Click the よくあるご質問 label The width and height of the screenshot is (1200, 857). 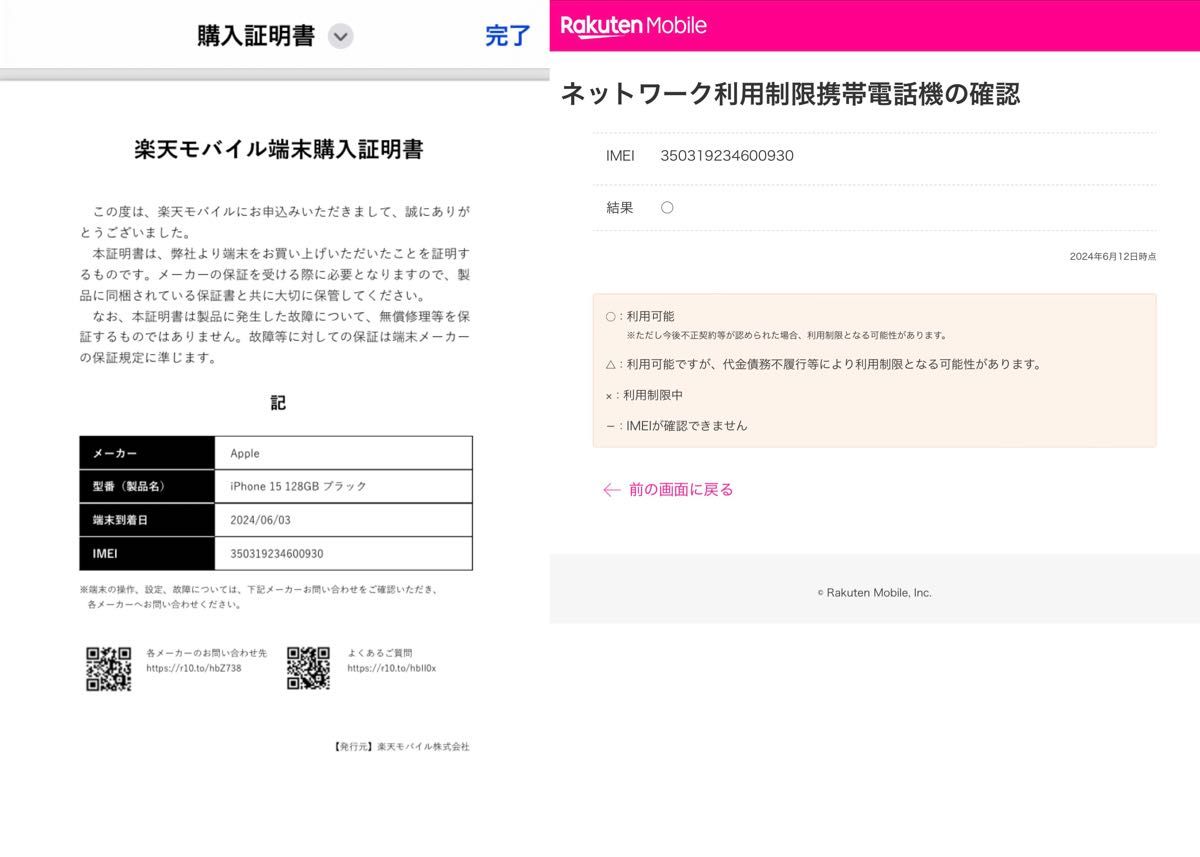click(x=380, y=653)
